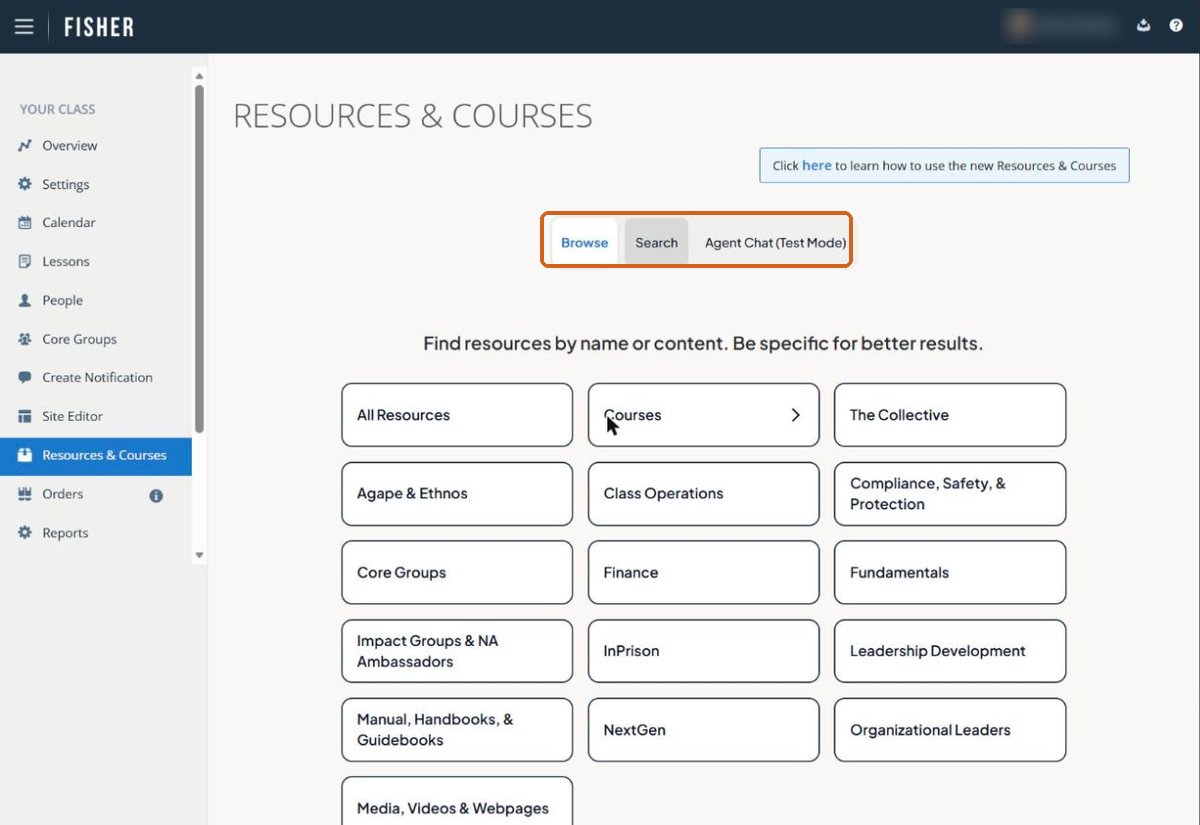Click the Lessons document icon
This screenshot has height=825, width=1200.
pos(25,262)
